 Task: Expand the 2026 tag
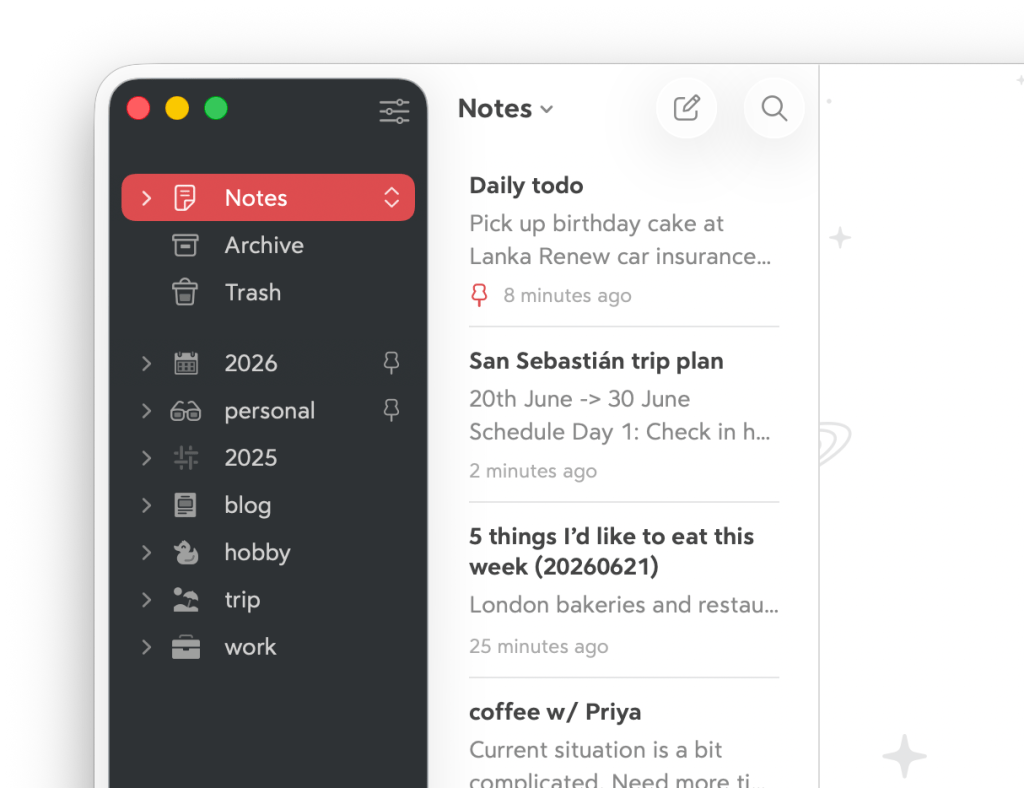(x=147, y=363)
